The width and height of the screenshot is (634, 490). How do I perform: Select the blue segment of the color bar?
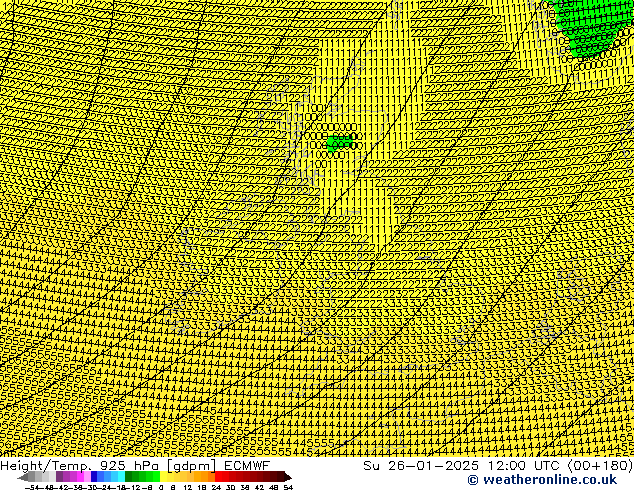[100, 477]
